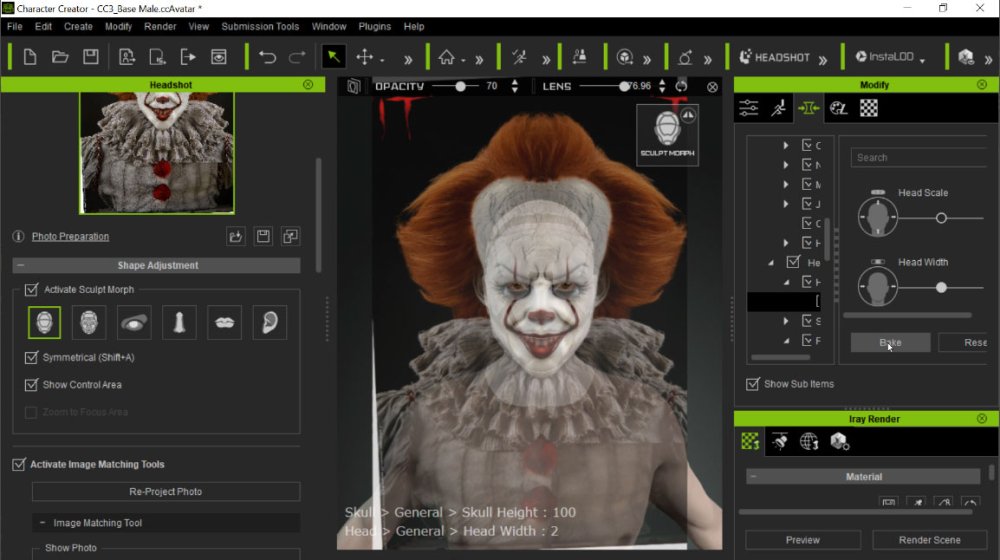The image size is (1000, 560).
Task: Open the Edit menu
Action: pos(43,26)
